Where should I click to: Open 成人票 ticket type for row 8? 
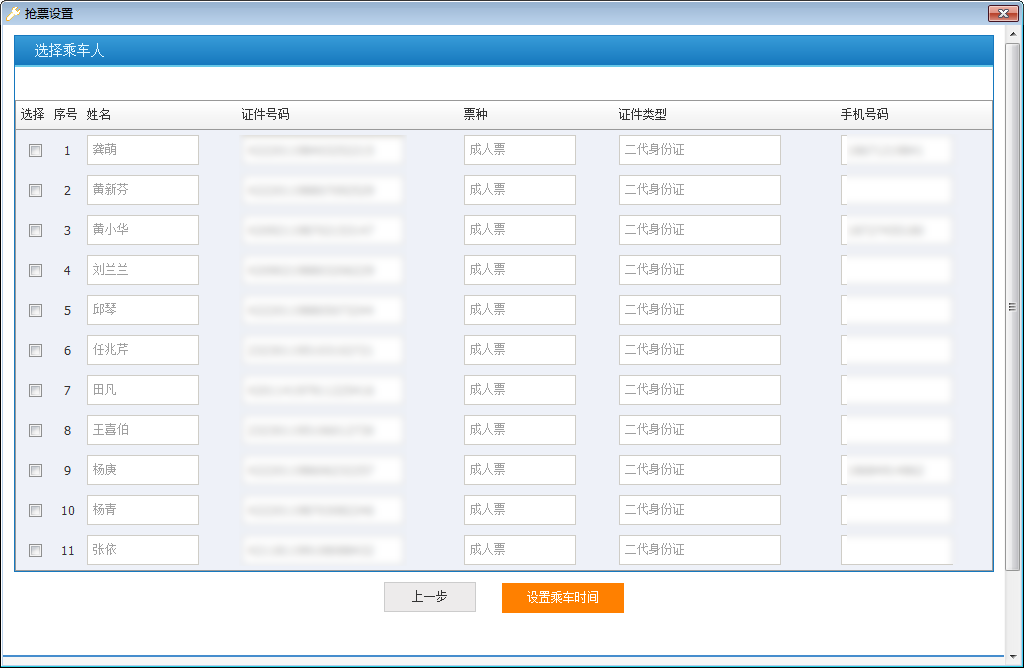(520, 430)
